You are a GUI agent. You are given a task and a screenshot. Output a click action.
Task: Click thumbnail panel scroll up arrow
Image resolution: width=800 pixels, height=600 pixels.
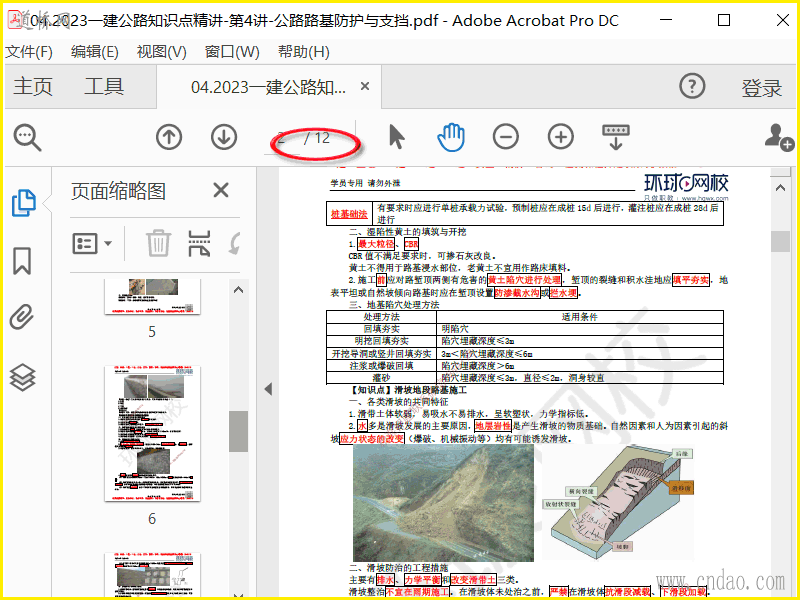tap(238, 290)
